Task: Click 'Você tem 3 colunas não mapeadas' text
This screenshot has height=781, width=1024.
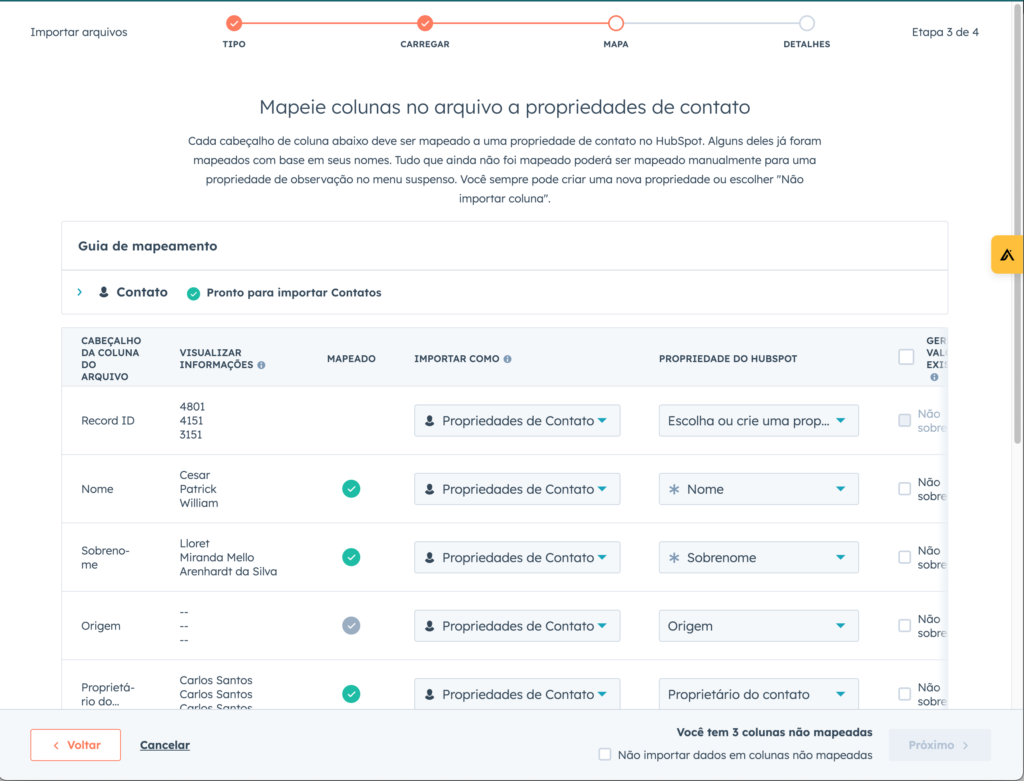Action: (775, 732)
